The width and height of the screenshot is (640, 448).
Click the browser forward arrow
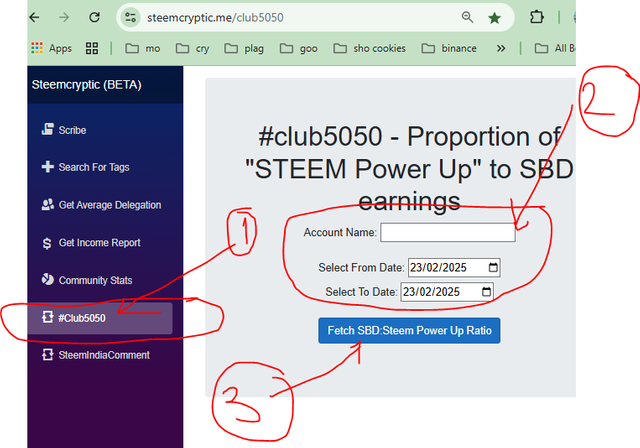64,18
